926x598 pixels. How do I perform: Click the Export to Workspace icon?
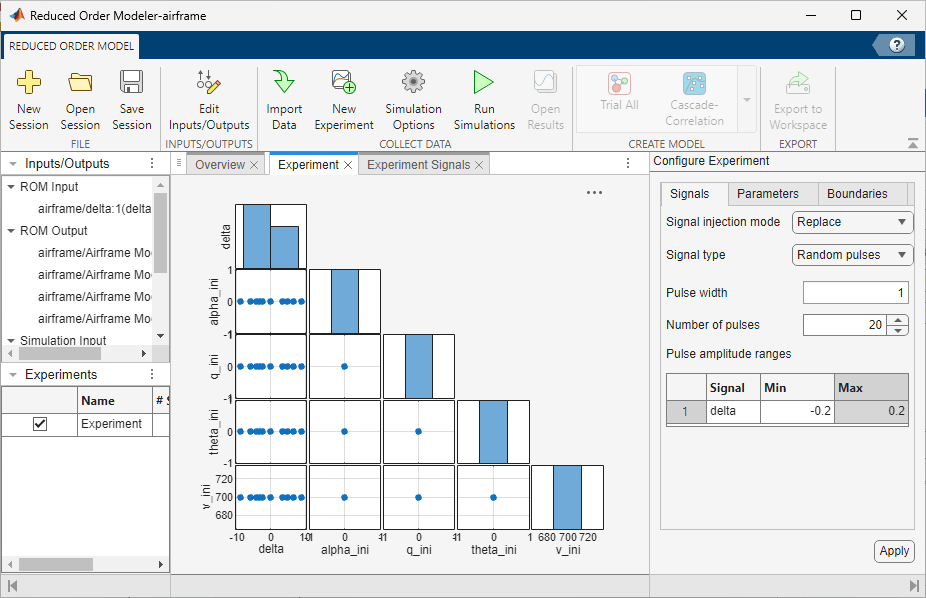pos(797,97)
